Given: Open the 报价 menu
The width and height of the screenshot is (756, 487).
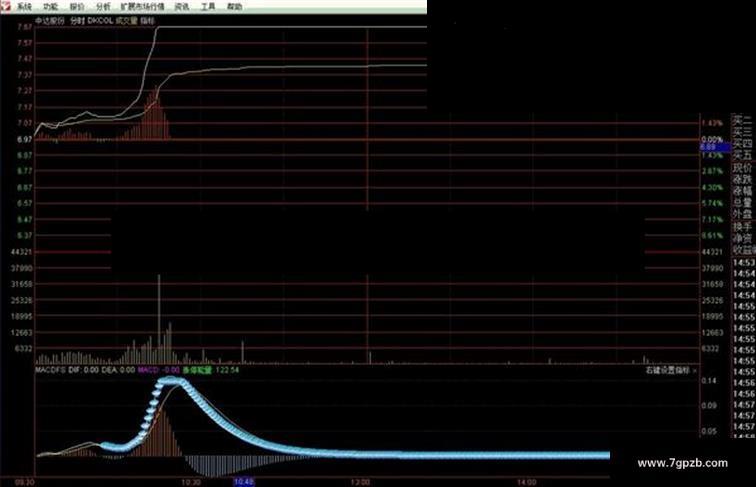Looking at the screenshot, I should click(x=77, y=7).
